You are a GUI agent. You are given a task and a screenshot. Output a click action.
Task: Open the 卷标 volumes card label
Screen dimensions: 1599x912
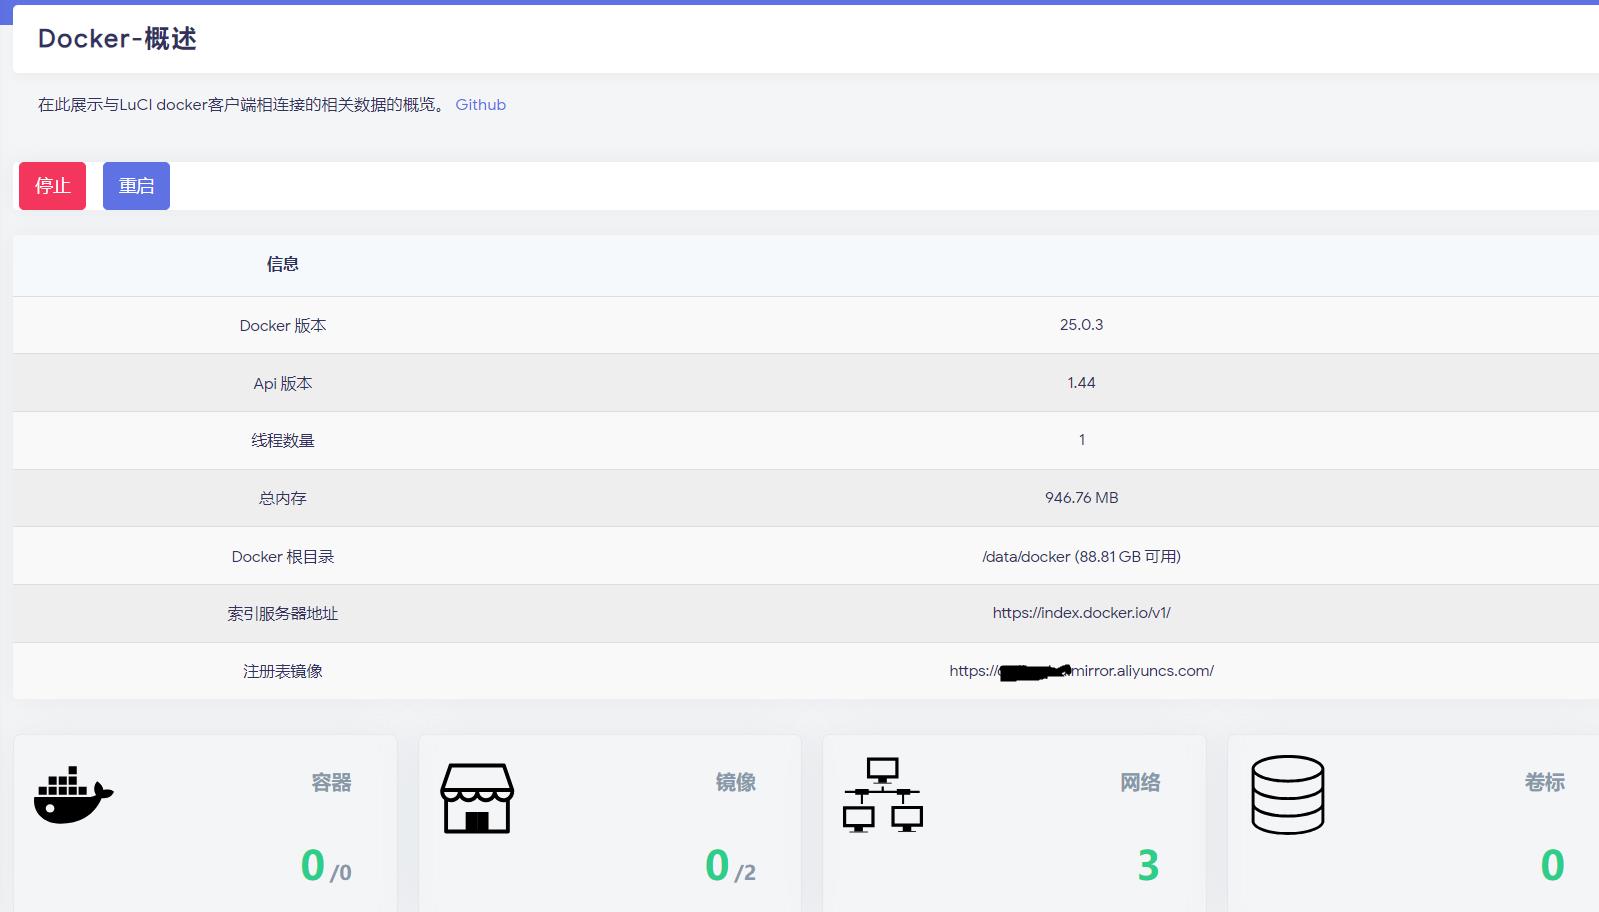1544,783
